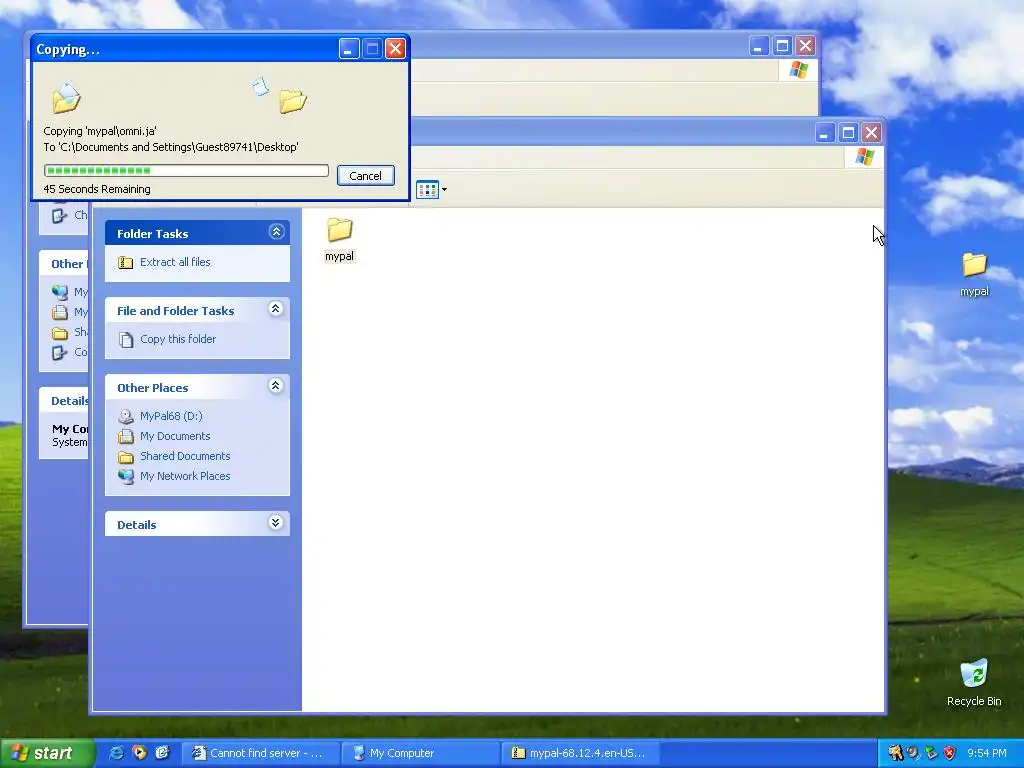
Task: Go to My Documents in Other Places
Action: [x=175, y=436]
